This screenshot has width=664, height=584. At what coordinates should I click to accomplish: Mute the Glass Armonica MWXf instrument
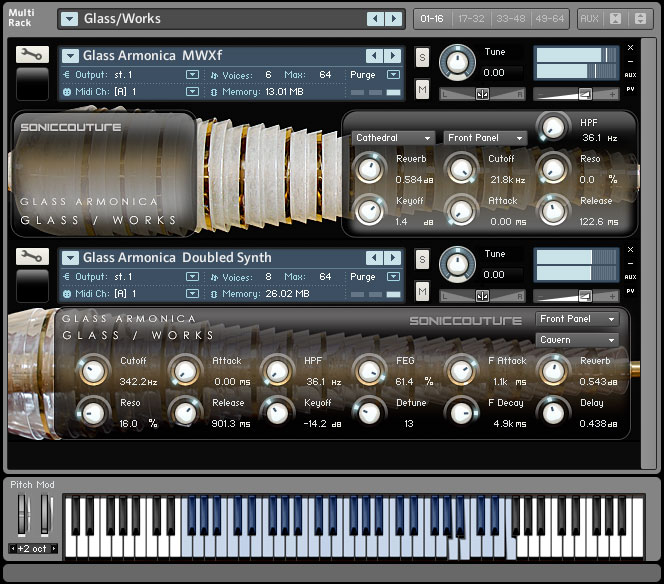point(422,89)
